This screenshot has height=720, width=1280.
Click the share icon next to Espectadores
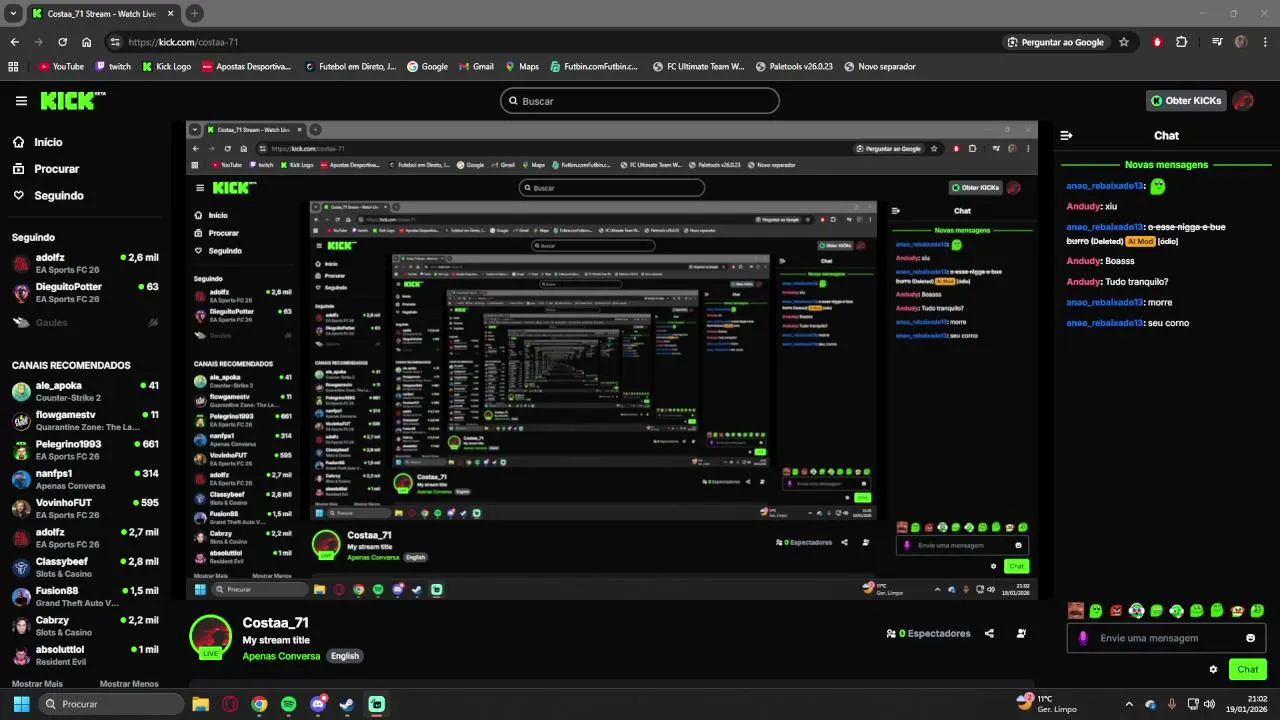989,633
